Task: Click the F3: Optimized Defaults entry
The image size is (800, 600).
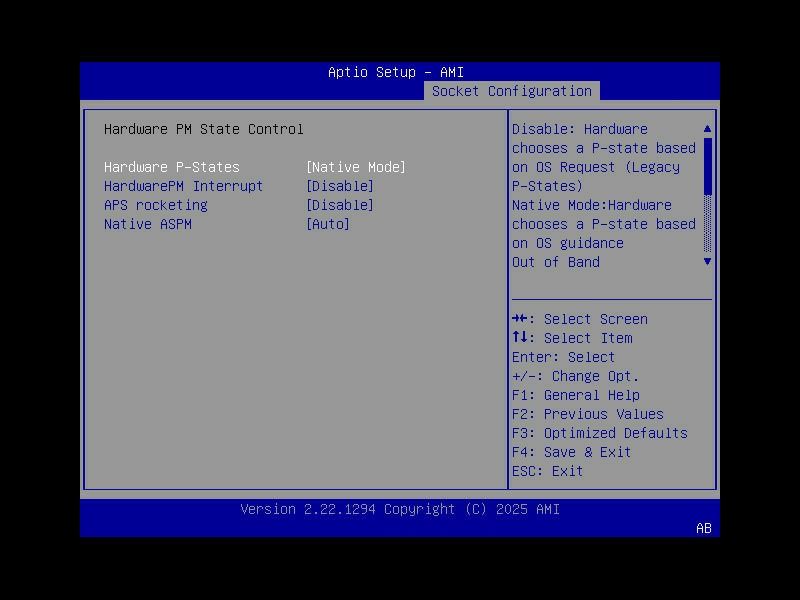Action: 600,433
